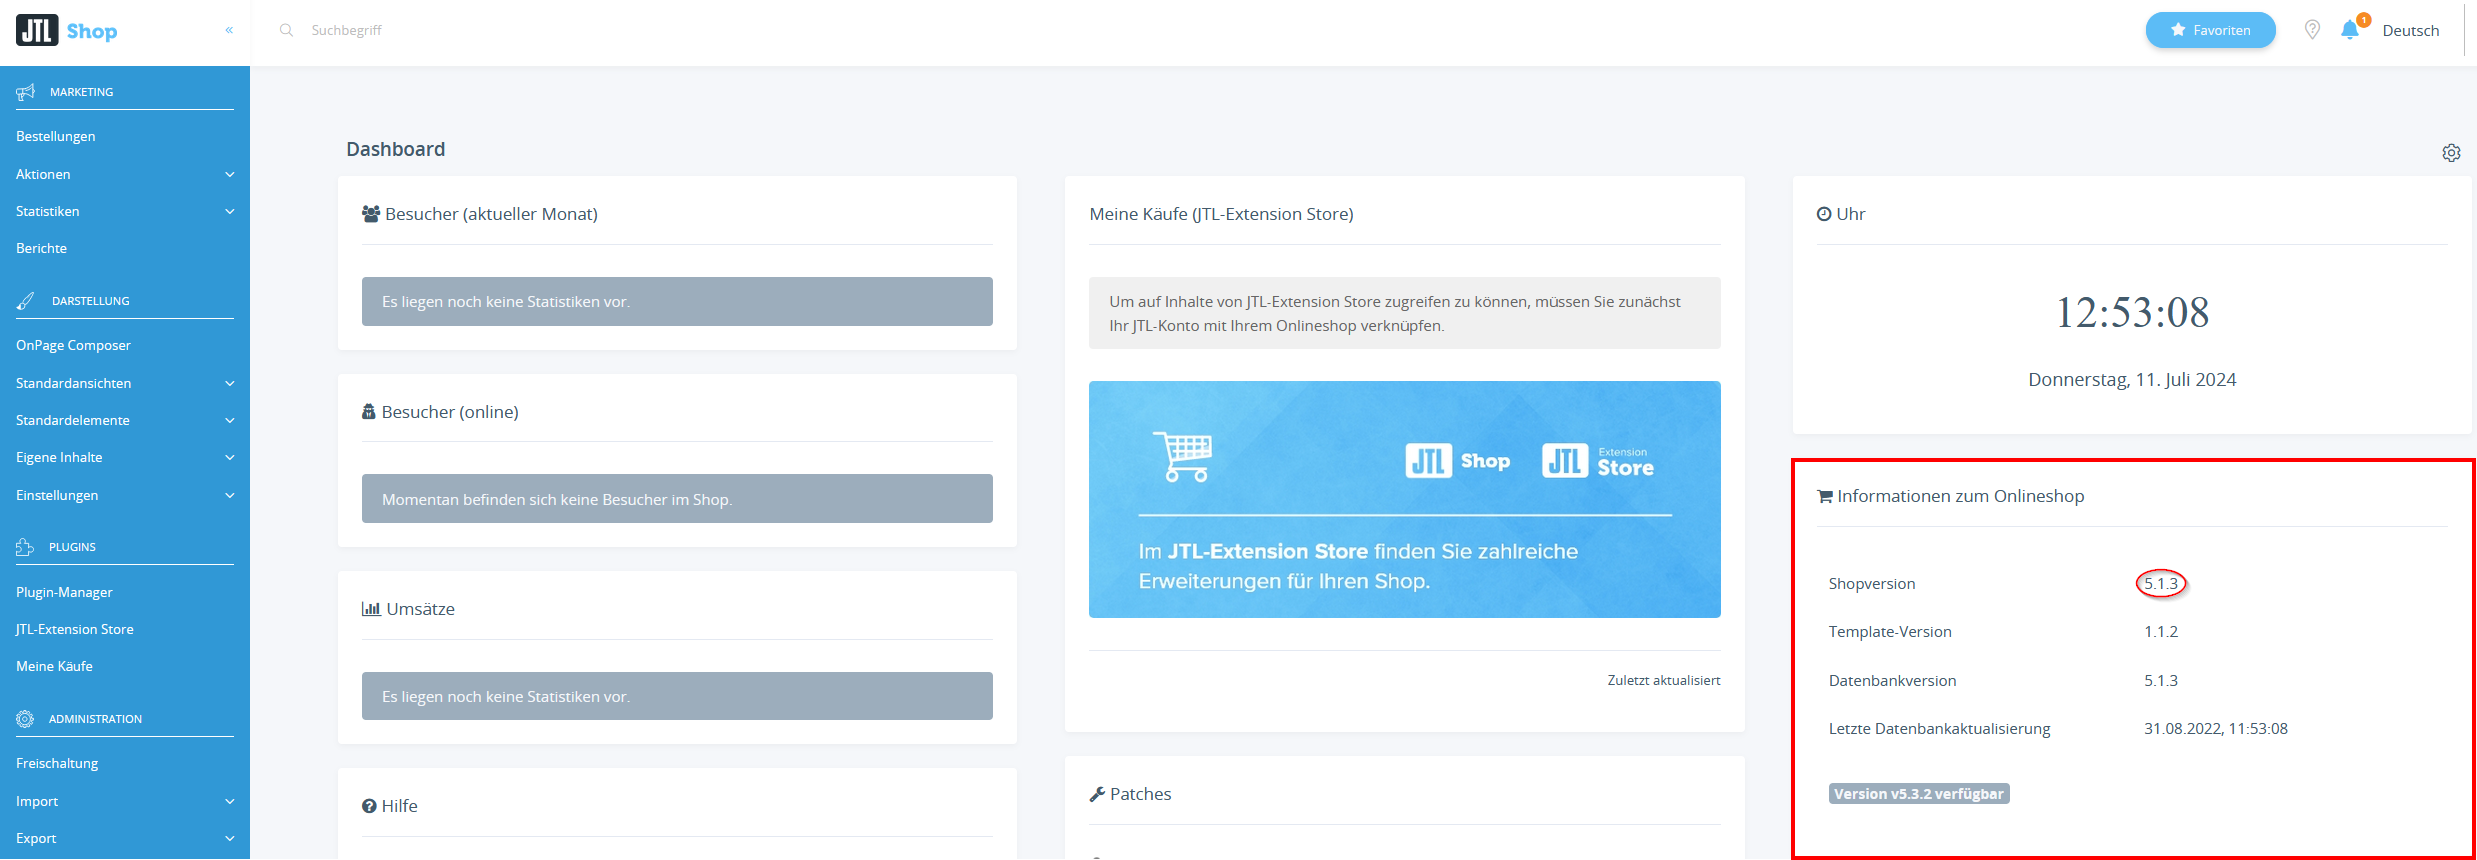Screen dimensions: 2477x860
Task: Click the search magnifier icon
Action: pos(286,30)
